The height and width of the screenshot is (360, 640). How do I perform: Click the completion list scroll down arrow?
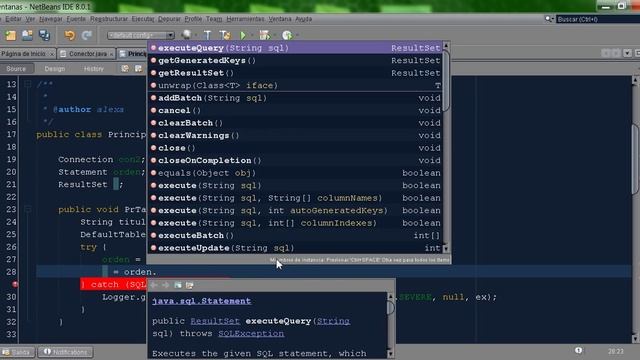(446, 248)
